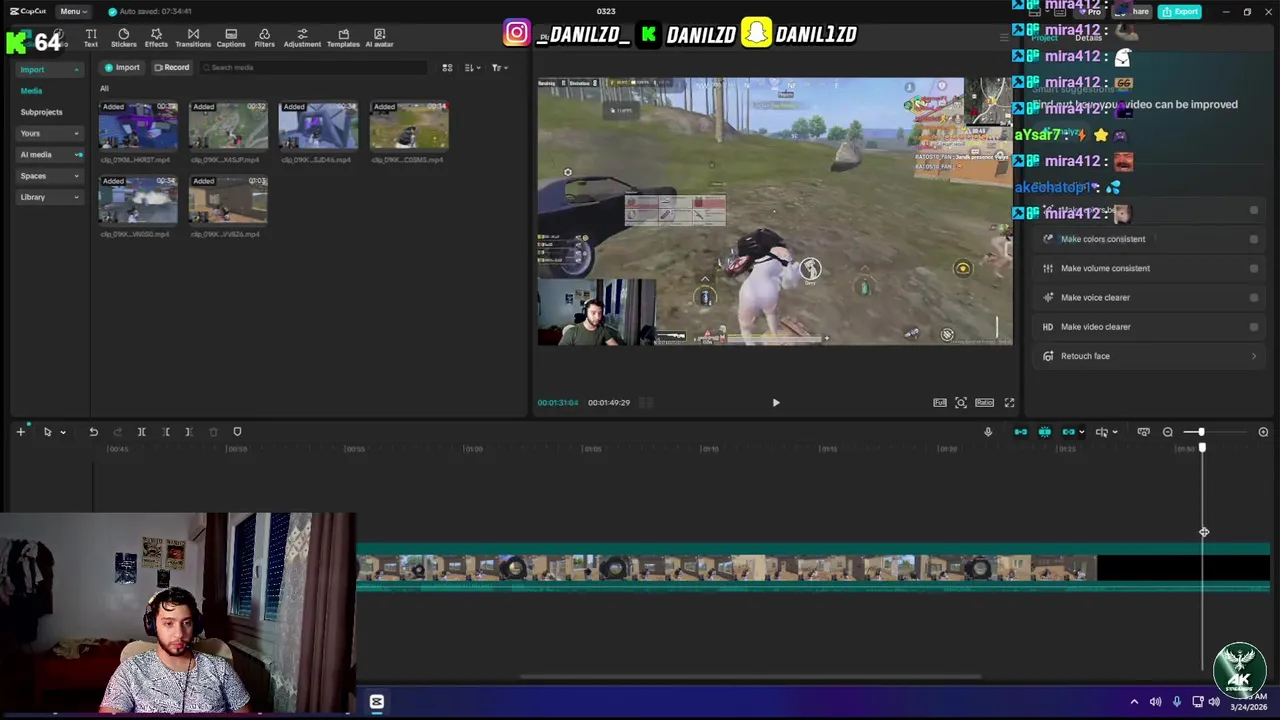Click the Import media button

coord(122,67)
